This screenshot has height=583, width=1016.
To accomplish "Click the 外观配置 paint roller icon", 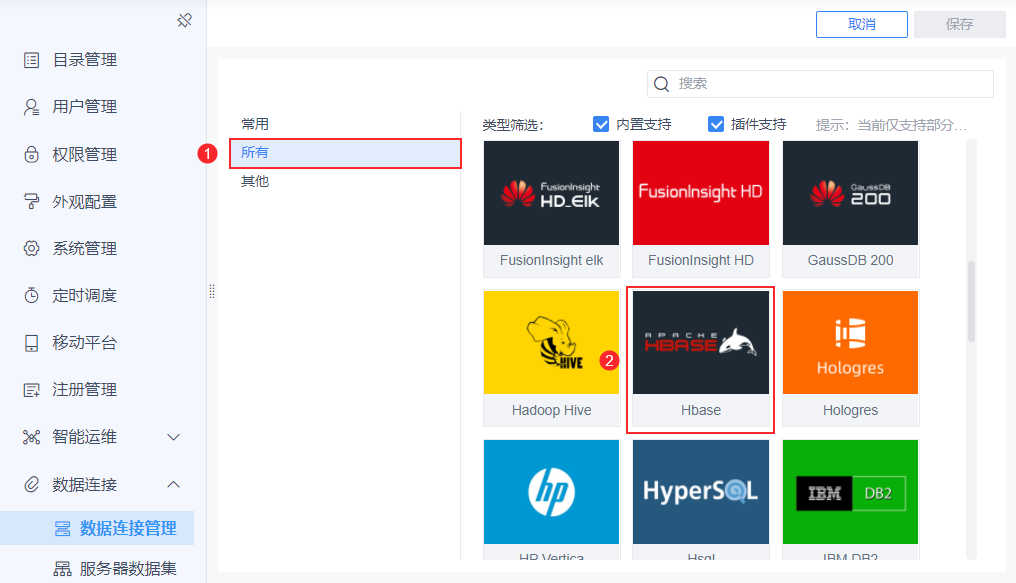I will pyautogui.click(x=31, y=201).
